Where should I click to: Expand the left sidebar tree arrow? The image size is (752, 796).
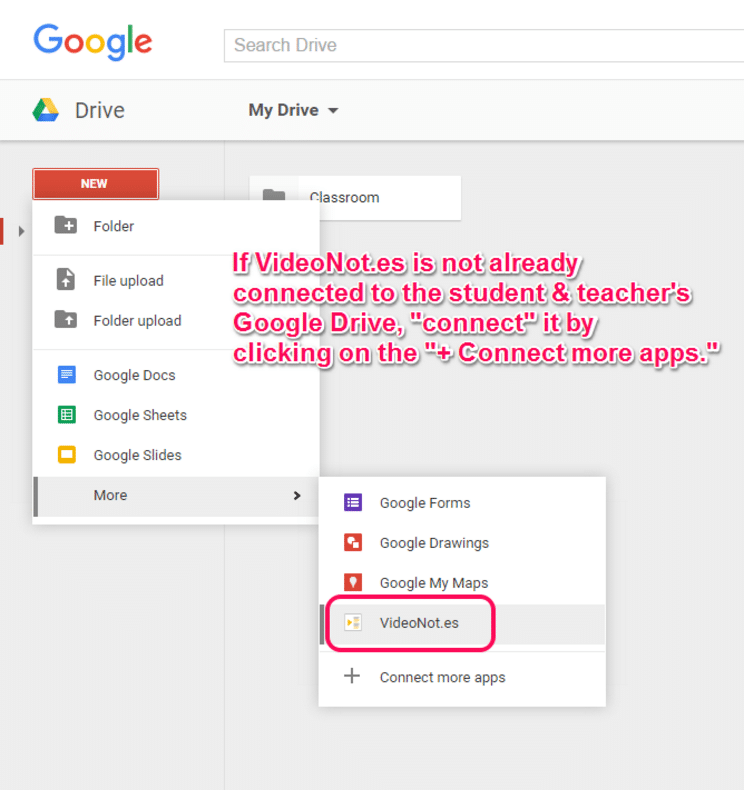[x=21, y=231]
